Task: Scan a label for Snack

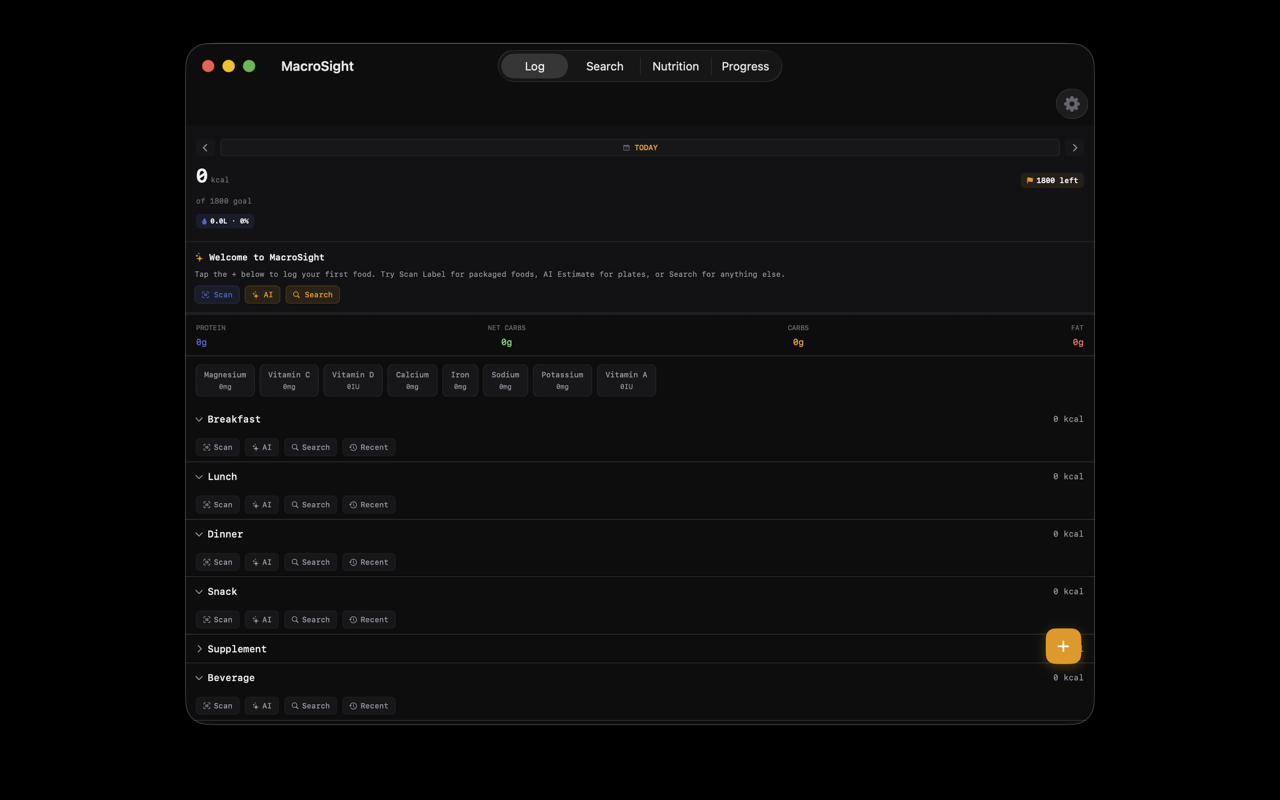Action: click(x=217, y=620)
